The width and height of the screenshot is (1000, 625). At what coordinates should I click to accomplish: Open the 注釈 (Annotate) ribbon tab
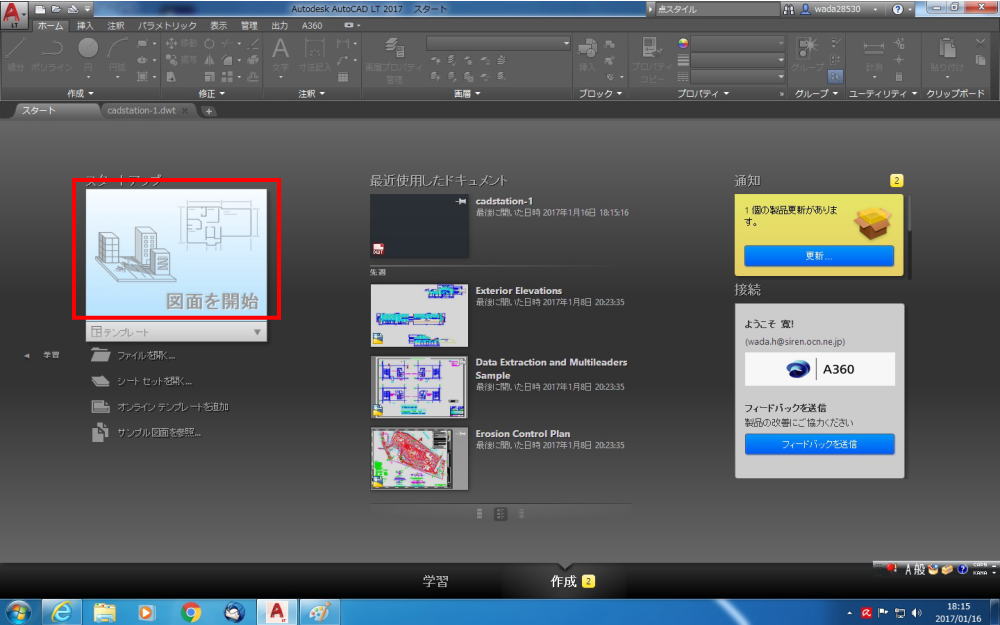click(x=115, y=26)
